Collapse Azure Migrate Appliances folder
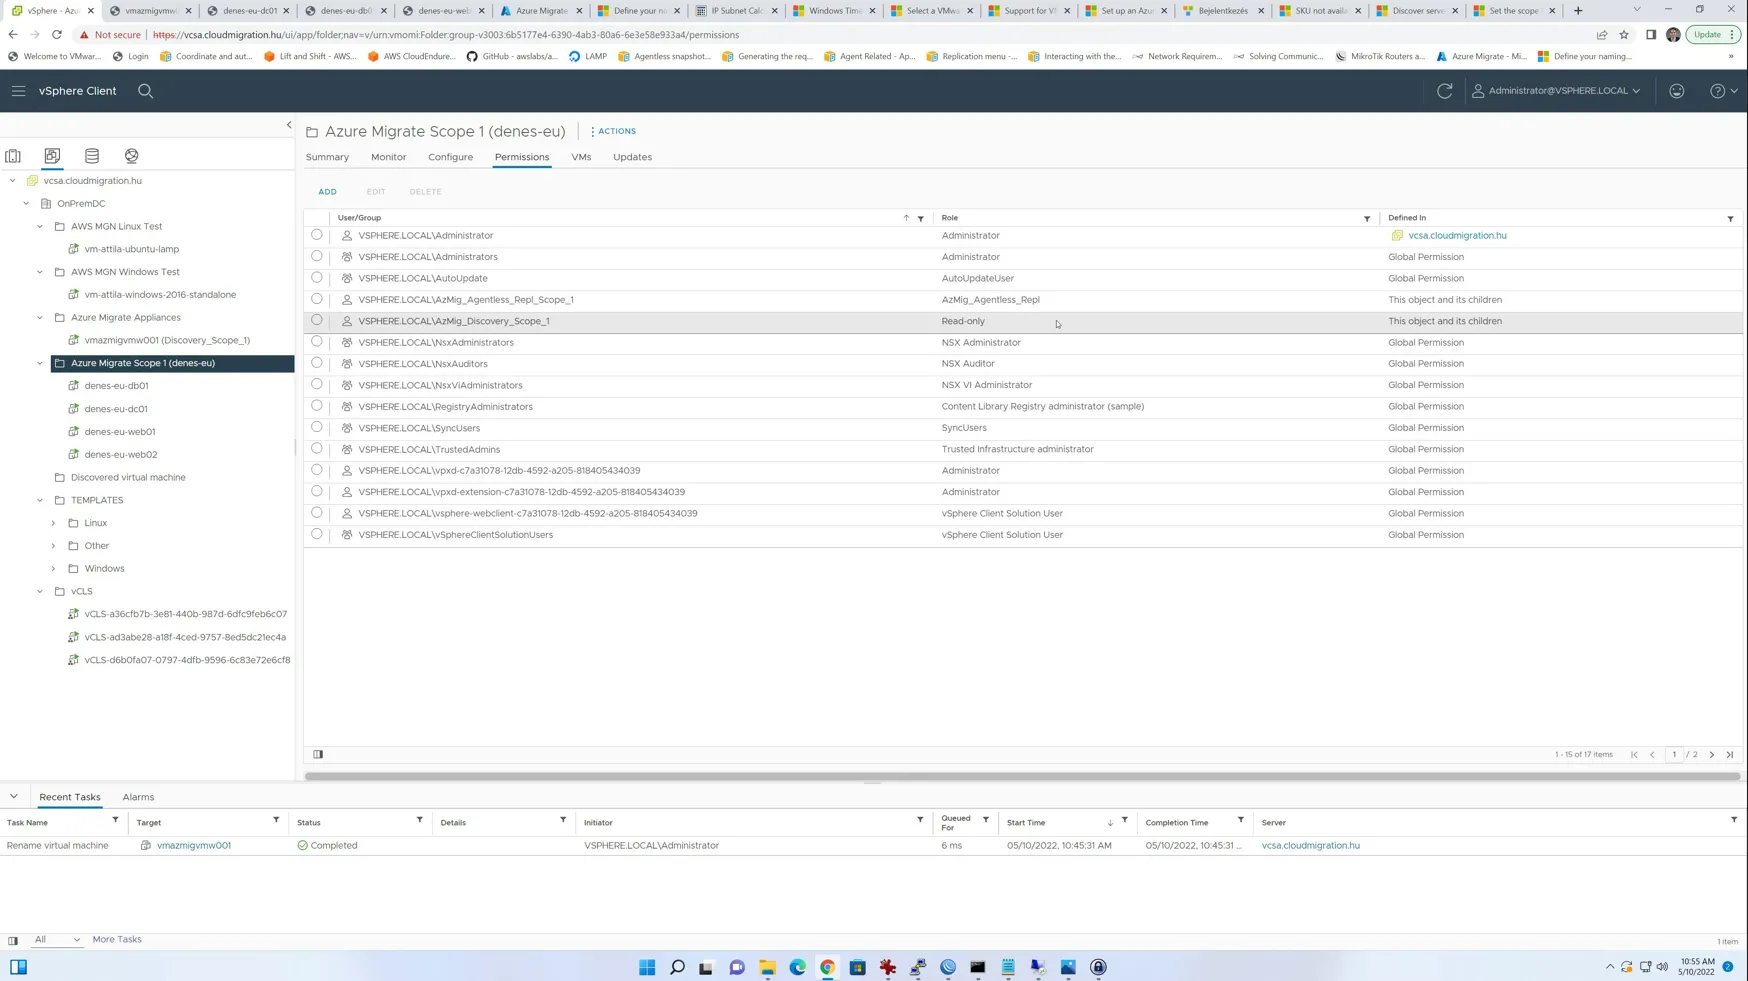 (x=40, y=318)
